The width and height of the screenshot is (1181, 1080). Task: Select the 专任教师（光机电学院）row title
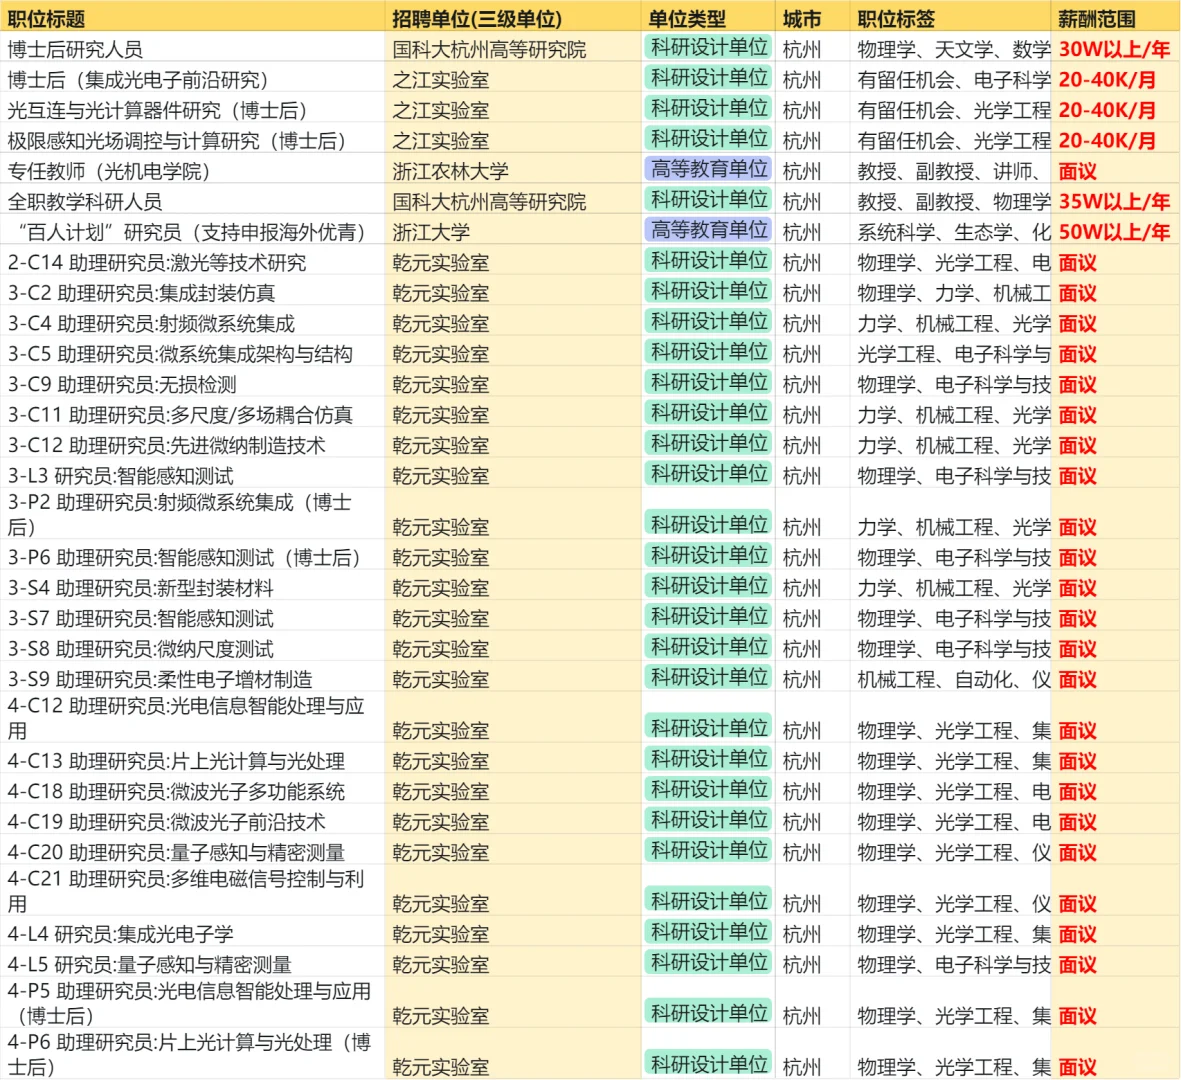tap(110, 169)
